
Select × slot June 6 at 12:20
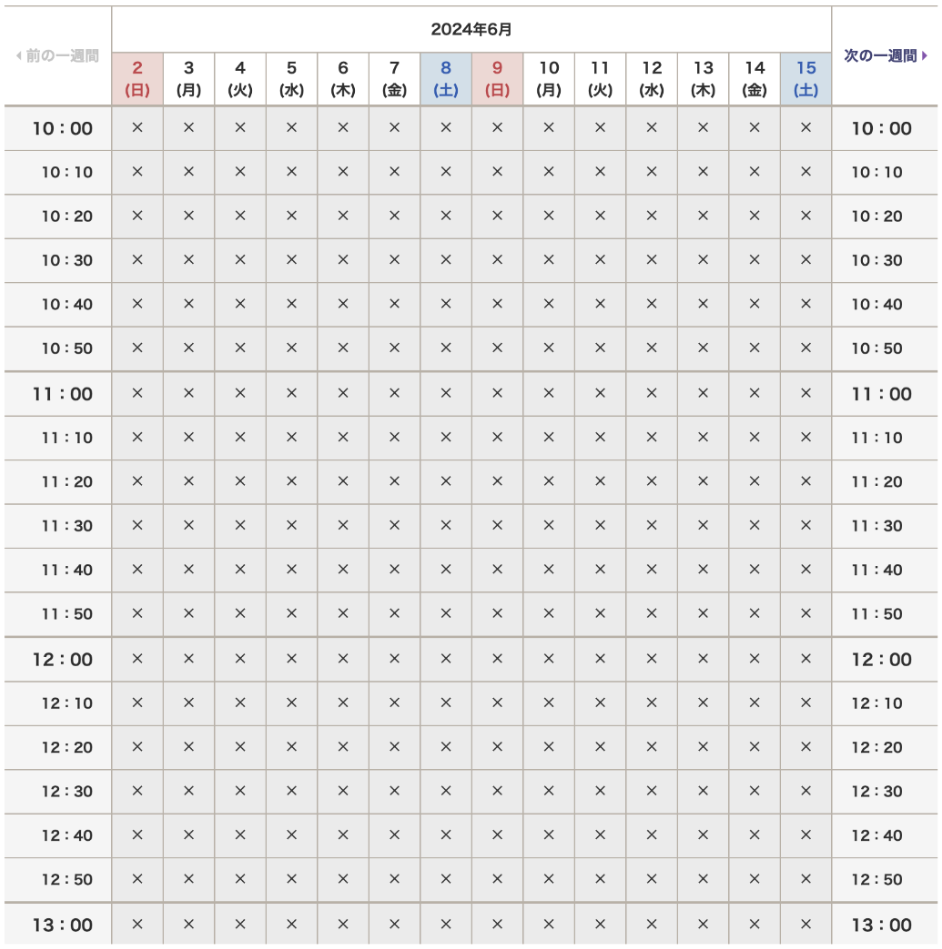point(343,747)
